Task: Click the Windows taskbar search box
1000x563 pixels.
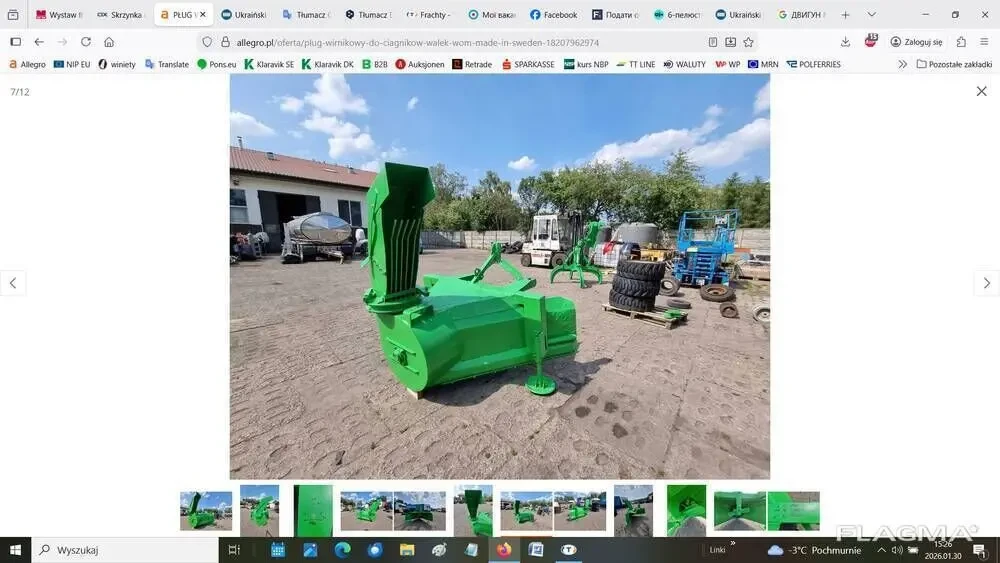Action: 125,550
